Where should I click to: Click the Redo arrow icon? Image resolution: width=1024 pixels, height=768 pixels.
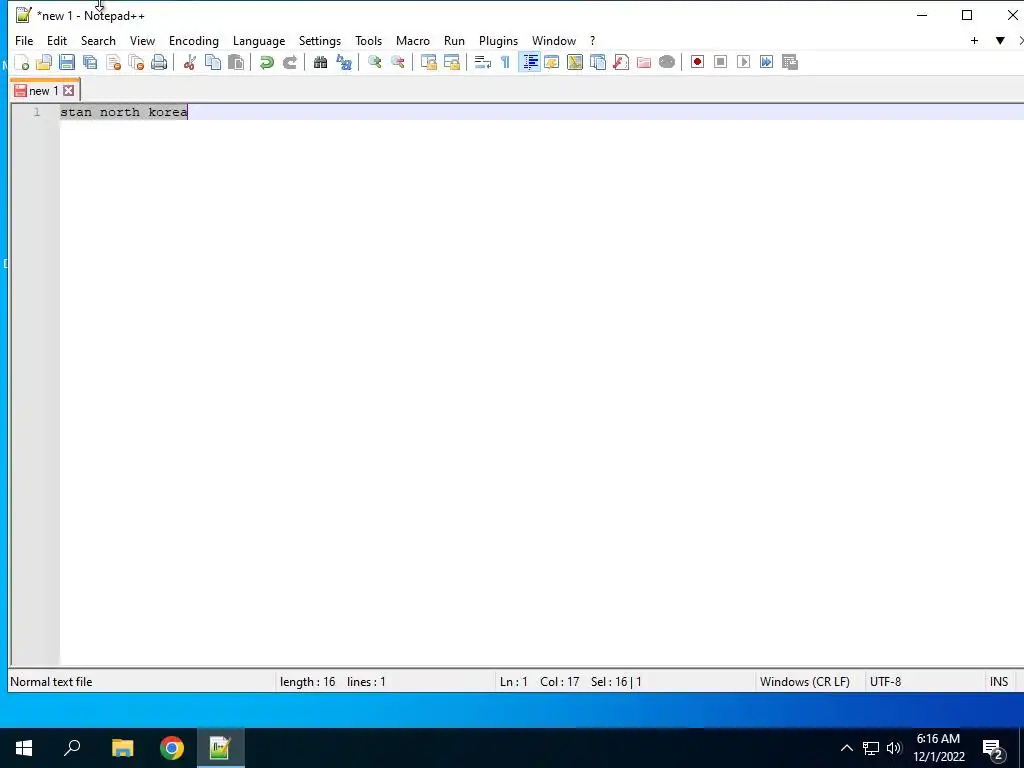point(289,62)
